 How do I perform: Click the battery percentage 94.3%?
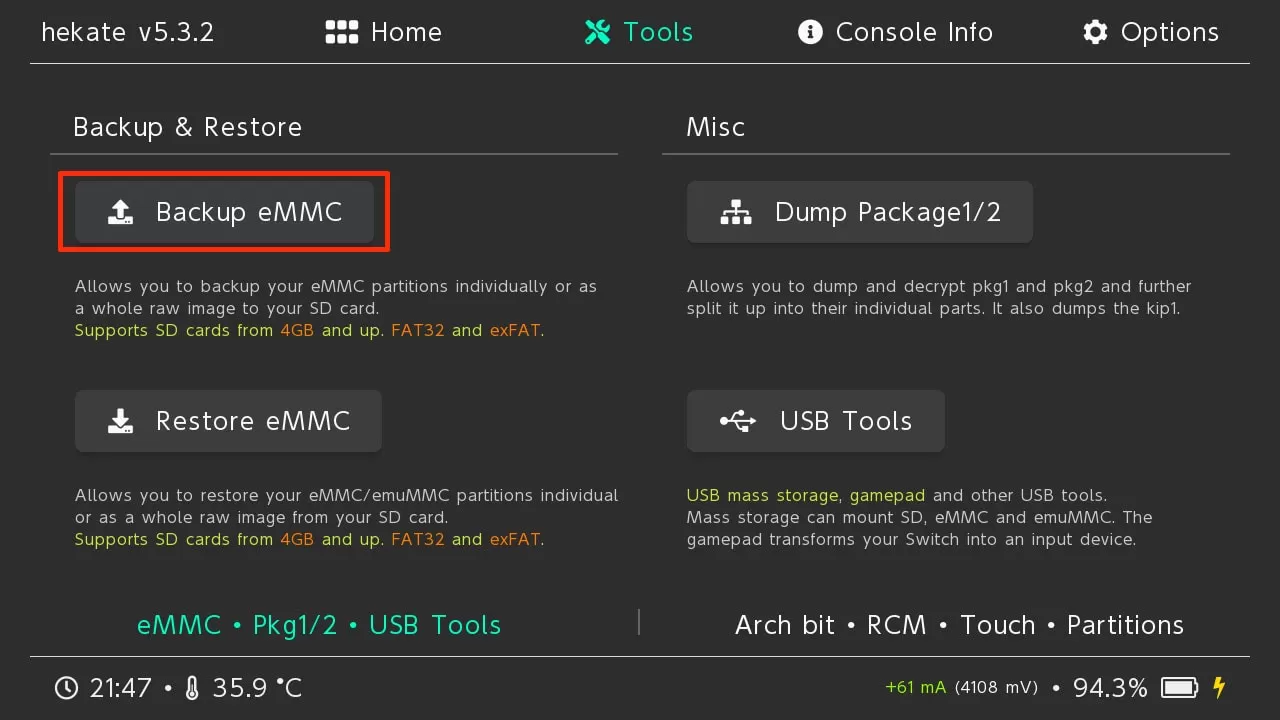[1110, 688]
